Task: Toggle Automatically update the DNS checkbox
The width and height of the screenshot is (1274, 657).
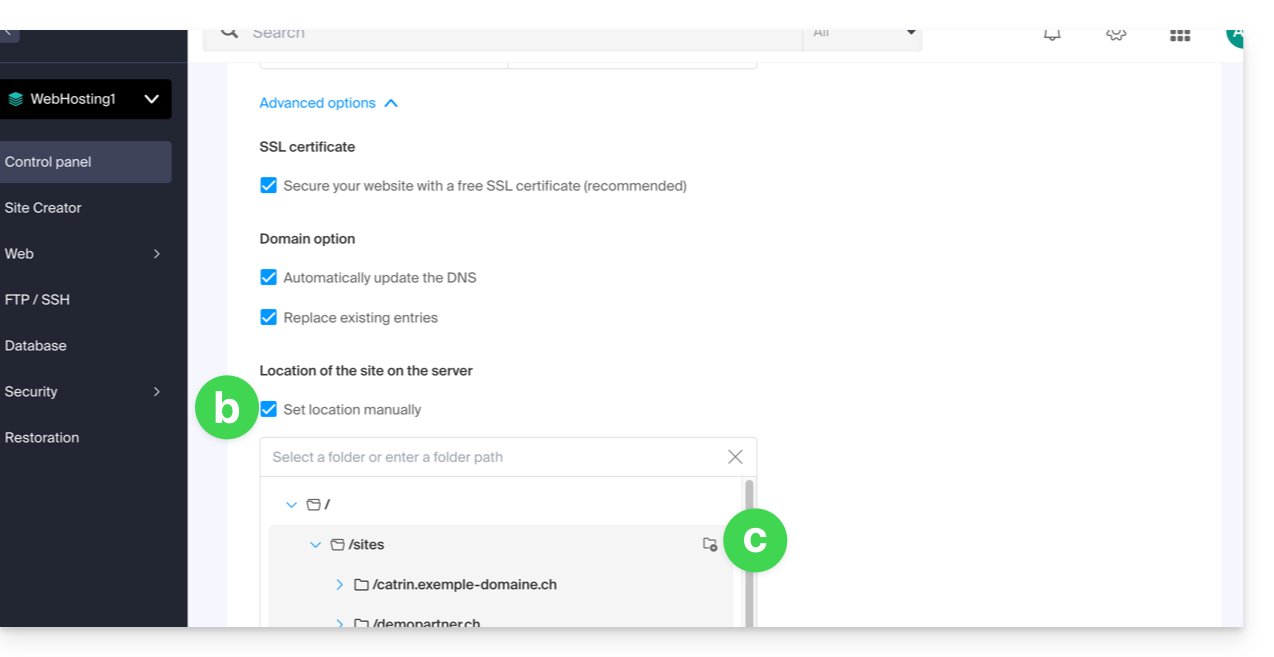Action: pyautogui.click(x=268, y=277)
